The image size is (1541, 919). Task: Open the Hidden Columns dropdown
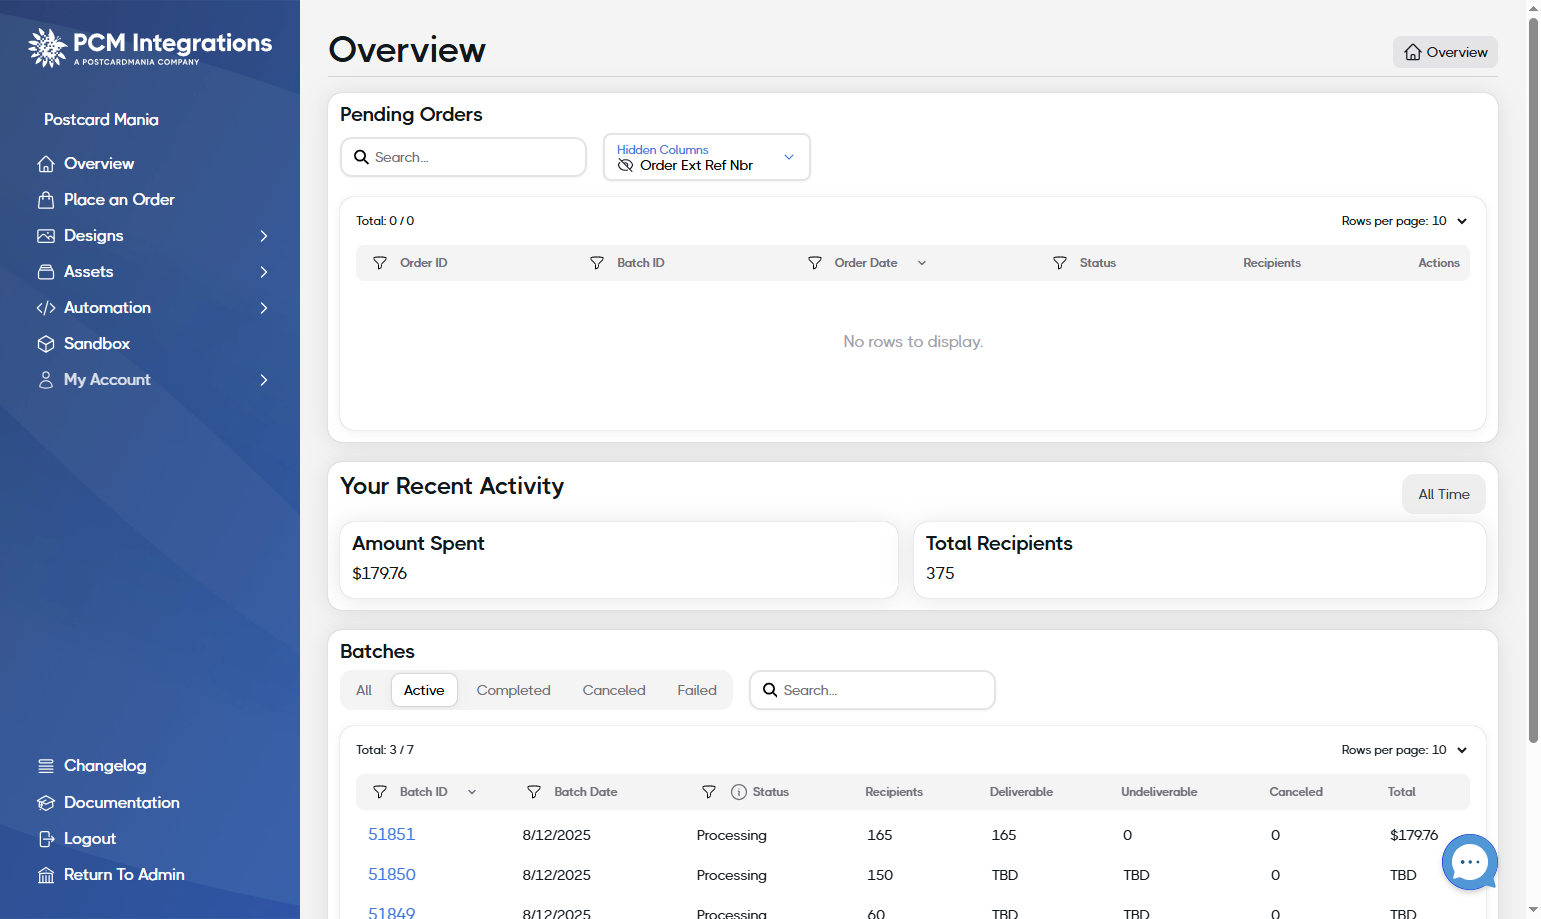tap(707, 157)
